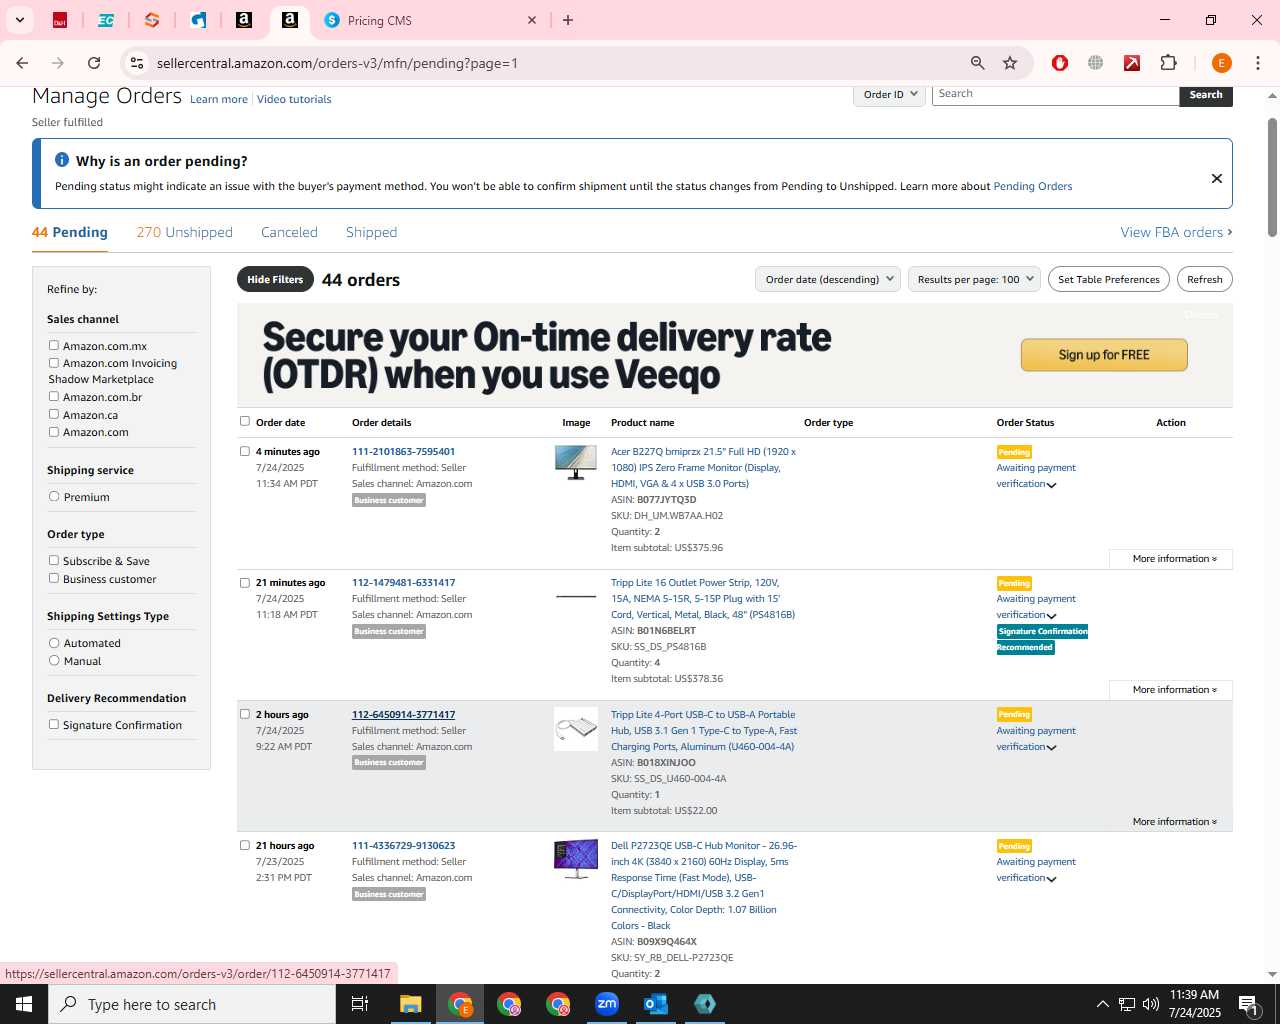This screenshot has height=1024, width=1280.
Task: Click the Hide Filters button
Action: [x=275, y=279]
